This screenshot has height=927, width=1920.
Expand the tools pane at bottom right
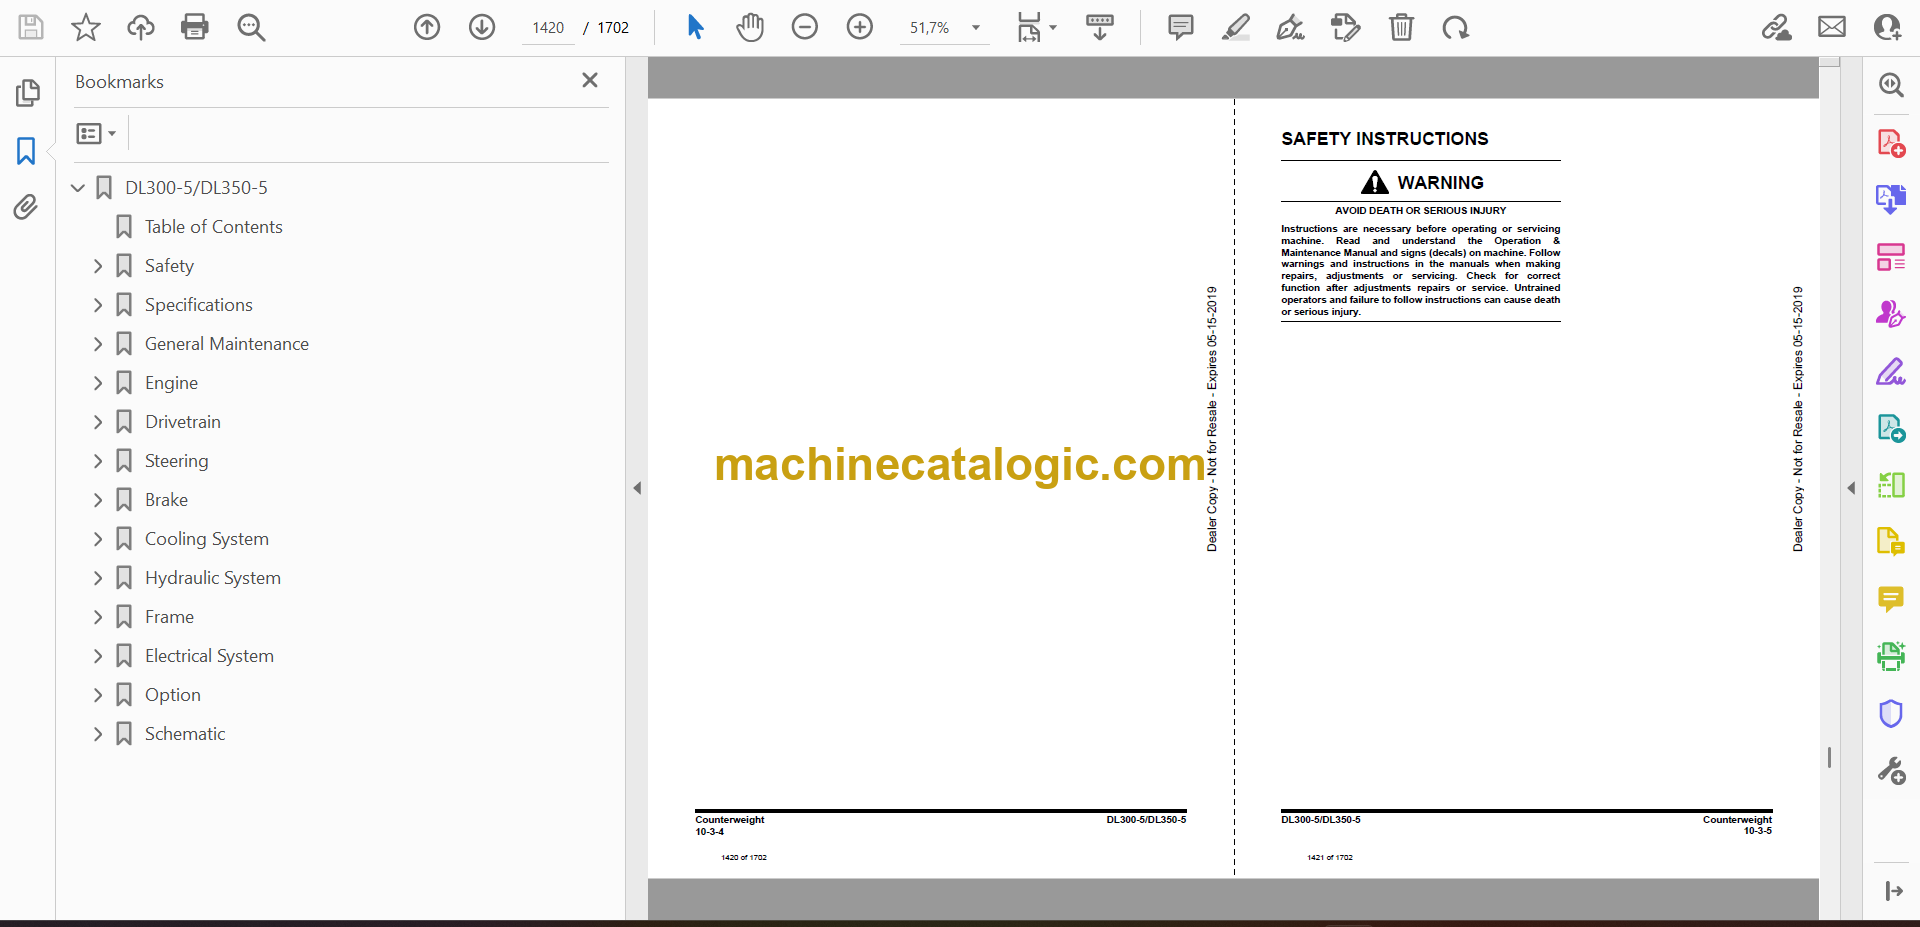click(x=1893, y=891)
